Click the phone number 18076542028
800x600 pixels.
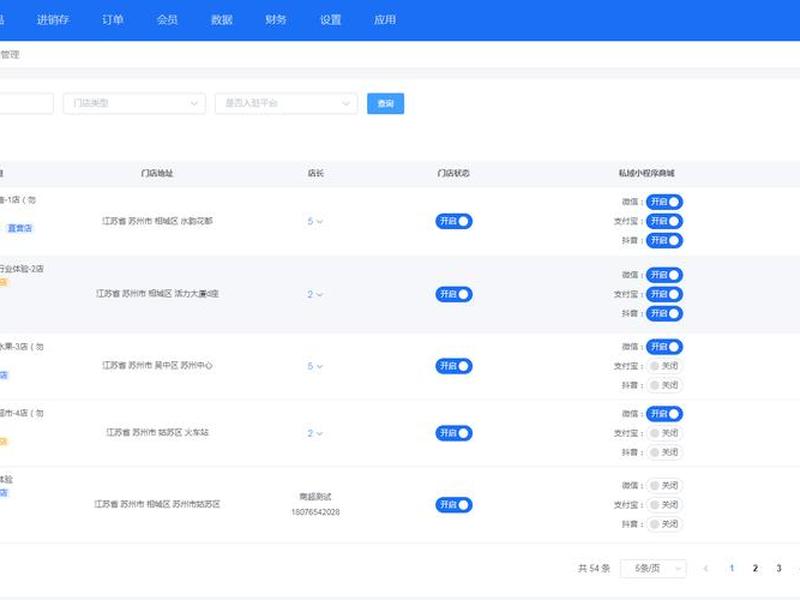click(315, 512)
